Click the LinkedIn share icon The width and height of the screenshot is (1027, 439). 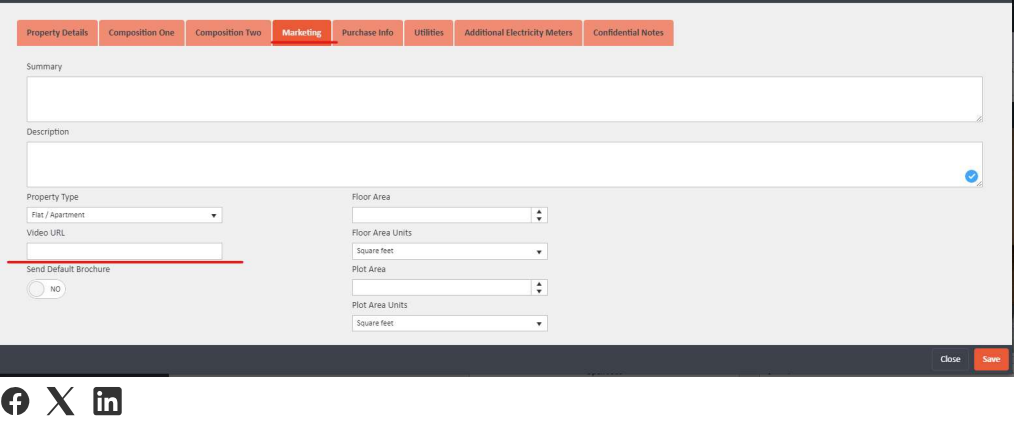[108, 402]
